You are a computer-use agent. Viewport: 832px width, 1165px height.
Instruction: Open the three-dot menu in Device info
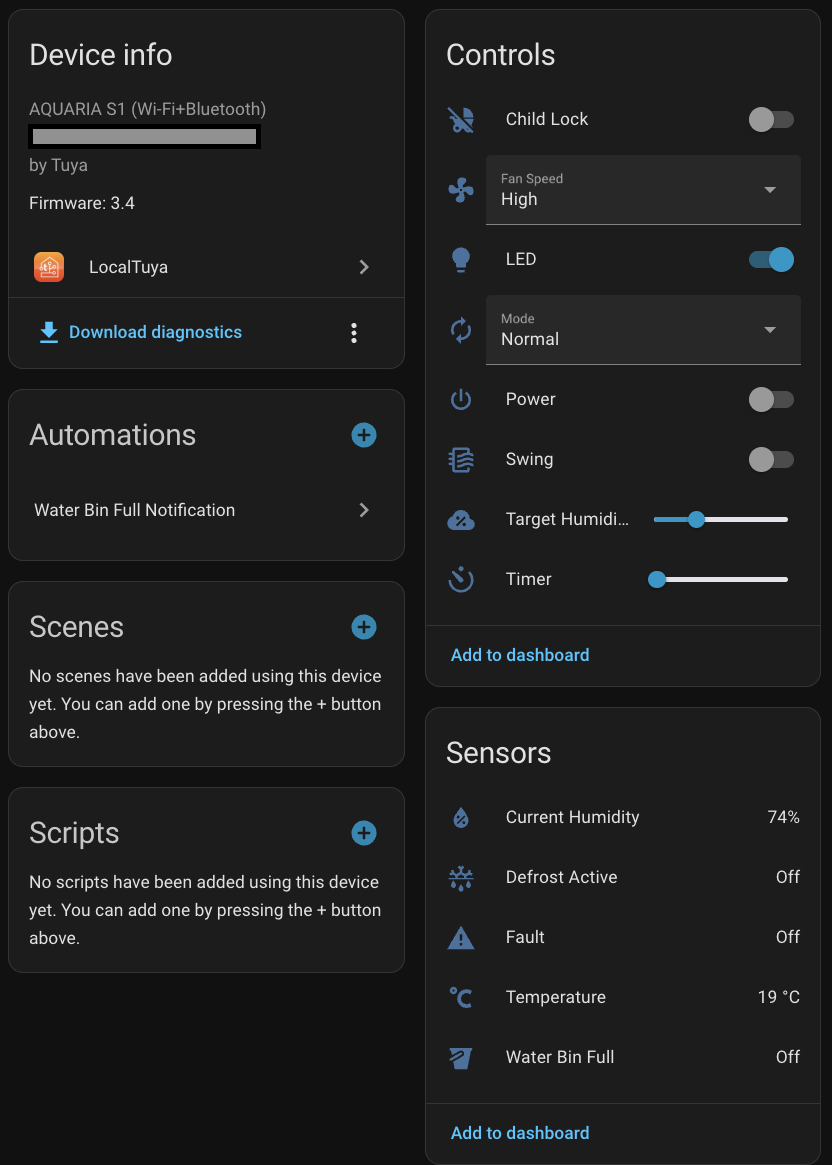pyautogui.click(x=354, y=333)
